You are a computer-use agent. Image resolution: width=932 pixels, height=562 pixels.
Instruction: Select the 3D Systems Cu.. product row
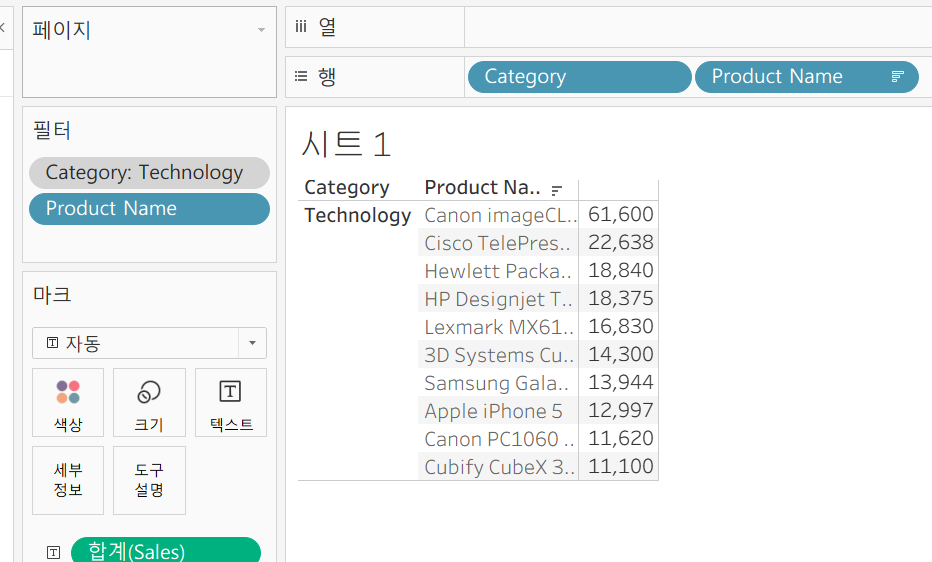[498, 354]
